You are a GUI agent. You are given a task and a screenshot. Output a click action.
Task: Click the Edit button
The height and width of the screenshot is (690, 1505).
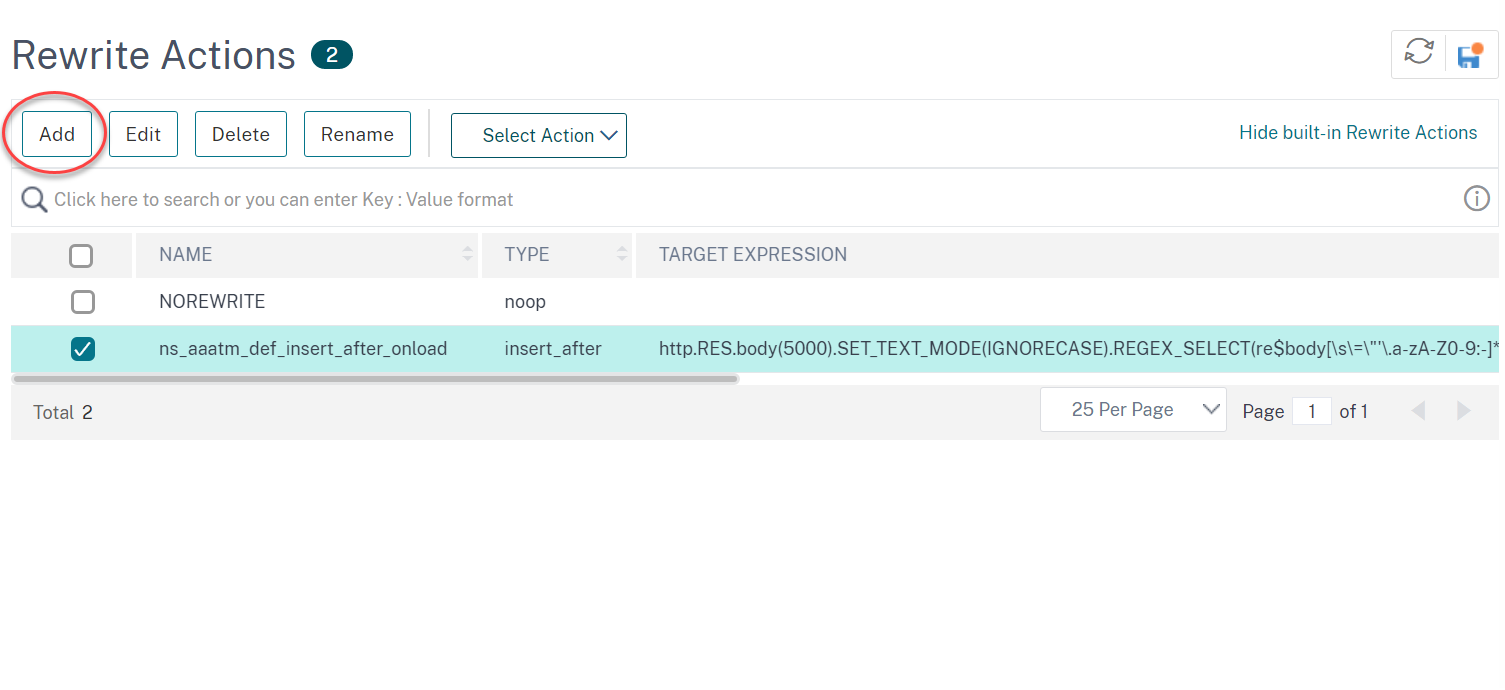(x=143, y=134)
